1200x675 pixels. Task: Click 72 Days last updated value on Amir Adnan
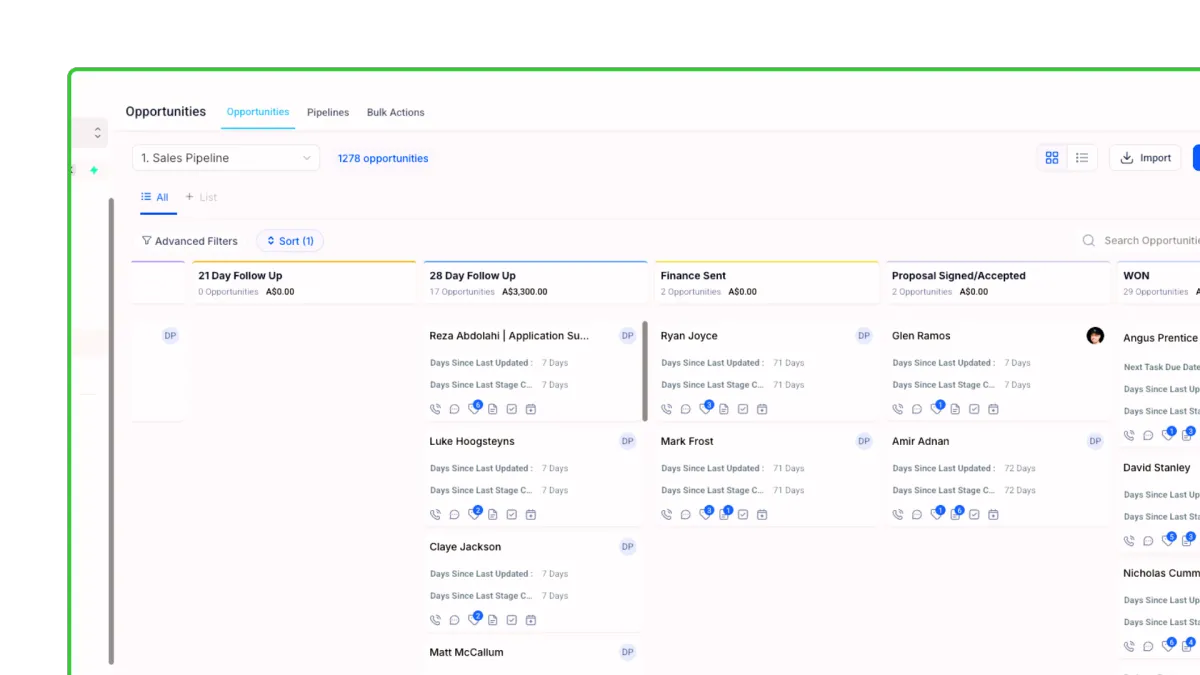tap(1020, 468)
